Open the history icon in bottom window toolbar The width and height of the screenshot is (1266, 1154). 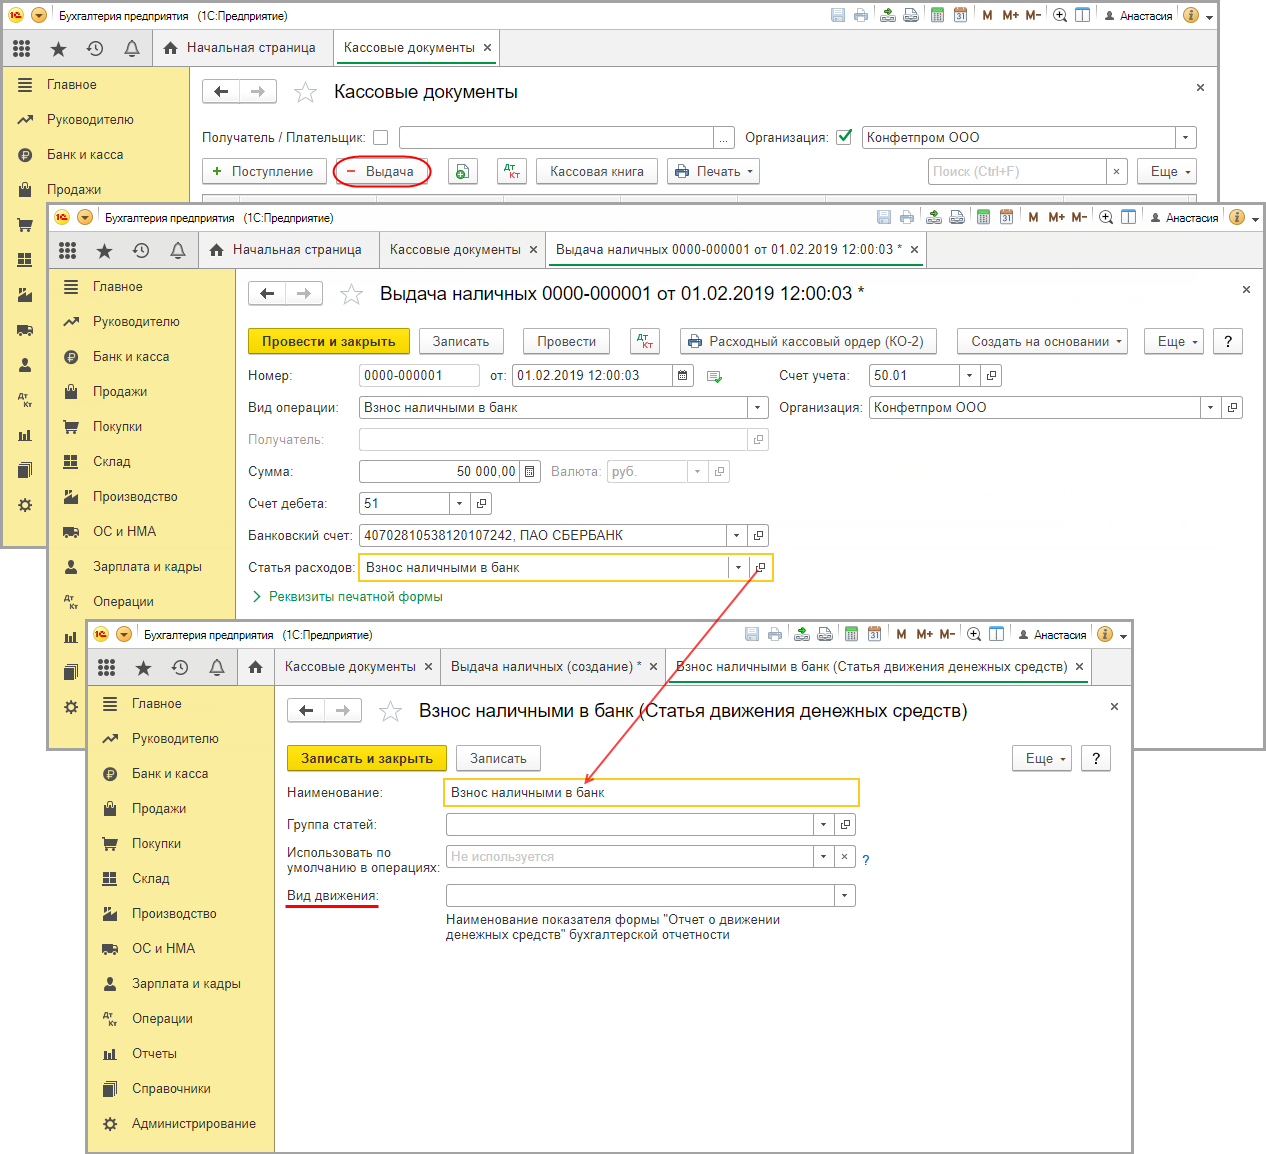(180, 668)
